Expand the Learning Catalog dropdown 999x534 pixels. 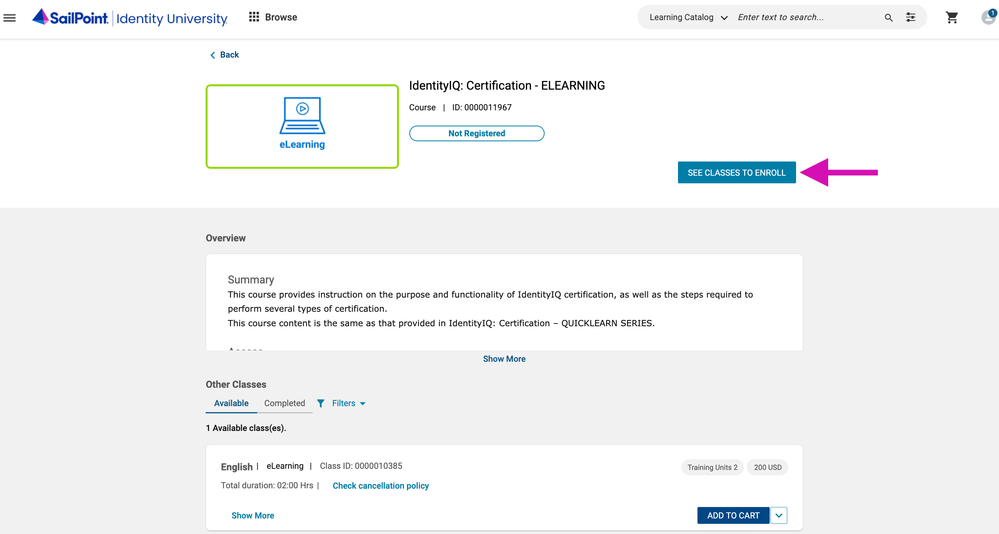point(688,18)
